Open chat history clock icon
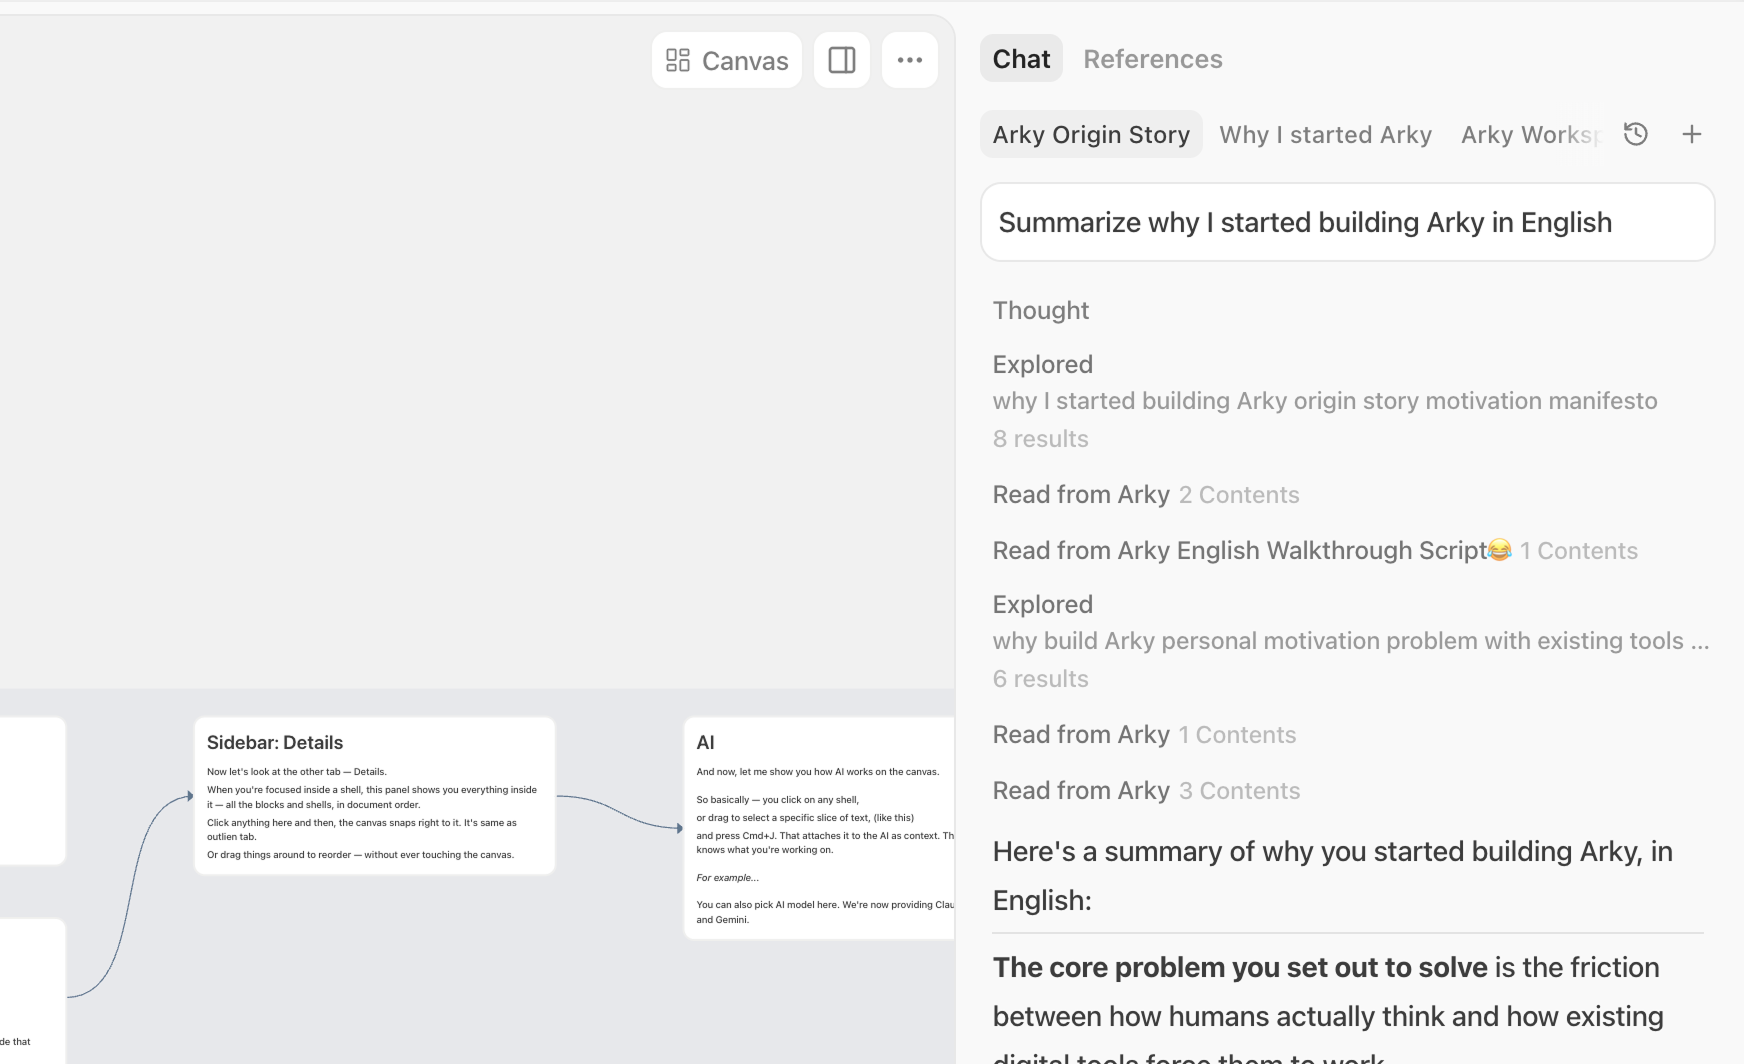The height and width of the screenshot is (1064, 1744). pos(1635,135)
